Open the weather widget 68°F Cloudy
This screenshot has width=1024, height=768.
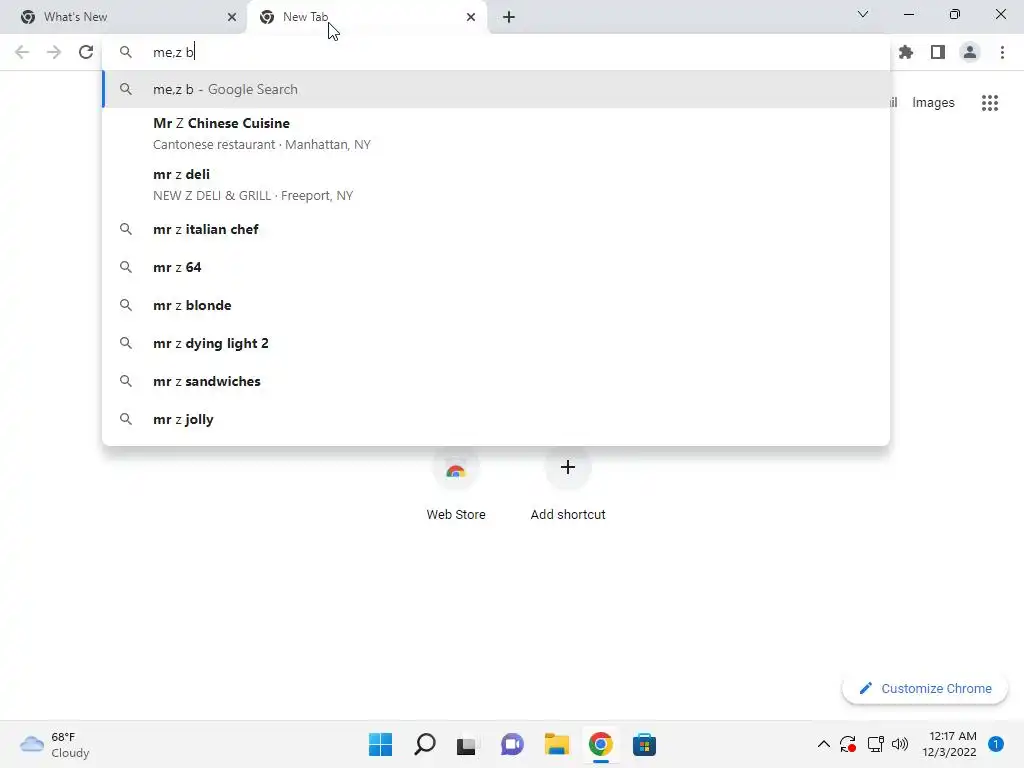tap(55, 744)
